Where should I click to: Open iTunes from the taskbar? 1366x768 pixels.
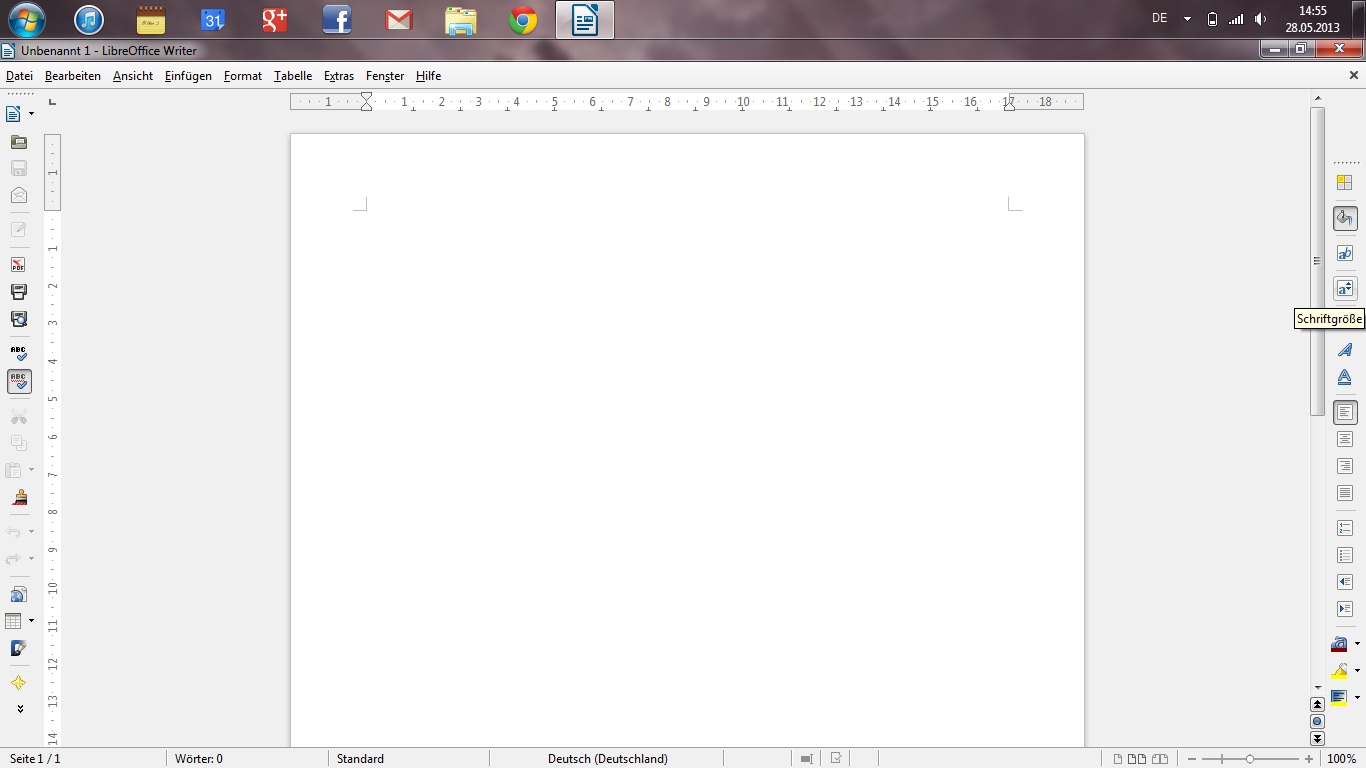(x=89, y=19)
